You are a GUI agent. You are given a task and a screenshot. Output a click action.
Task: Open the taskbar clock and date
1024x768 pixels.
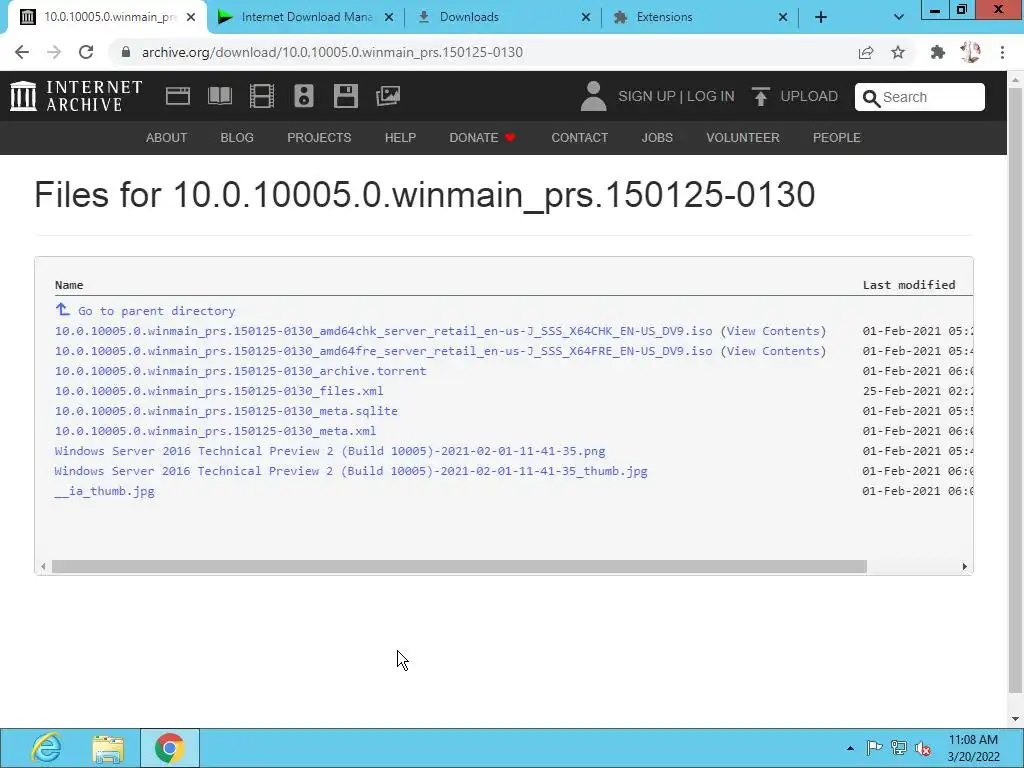(973, 748)
